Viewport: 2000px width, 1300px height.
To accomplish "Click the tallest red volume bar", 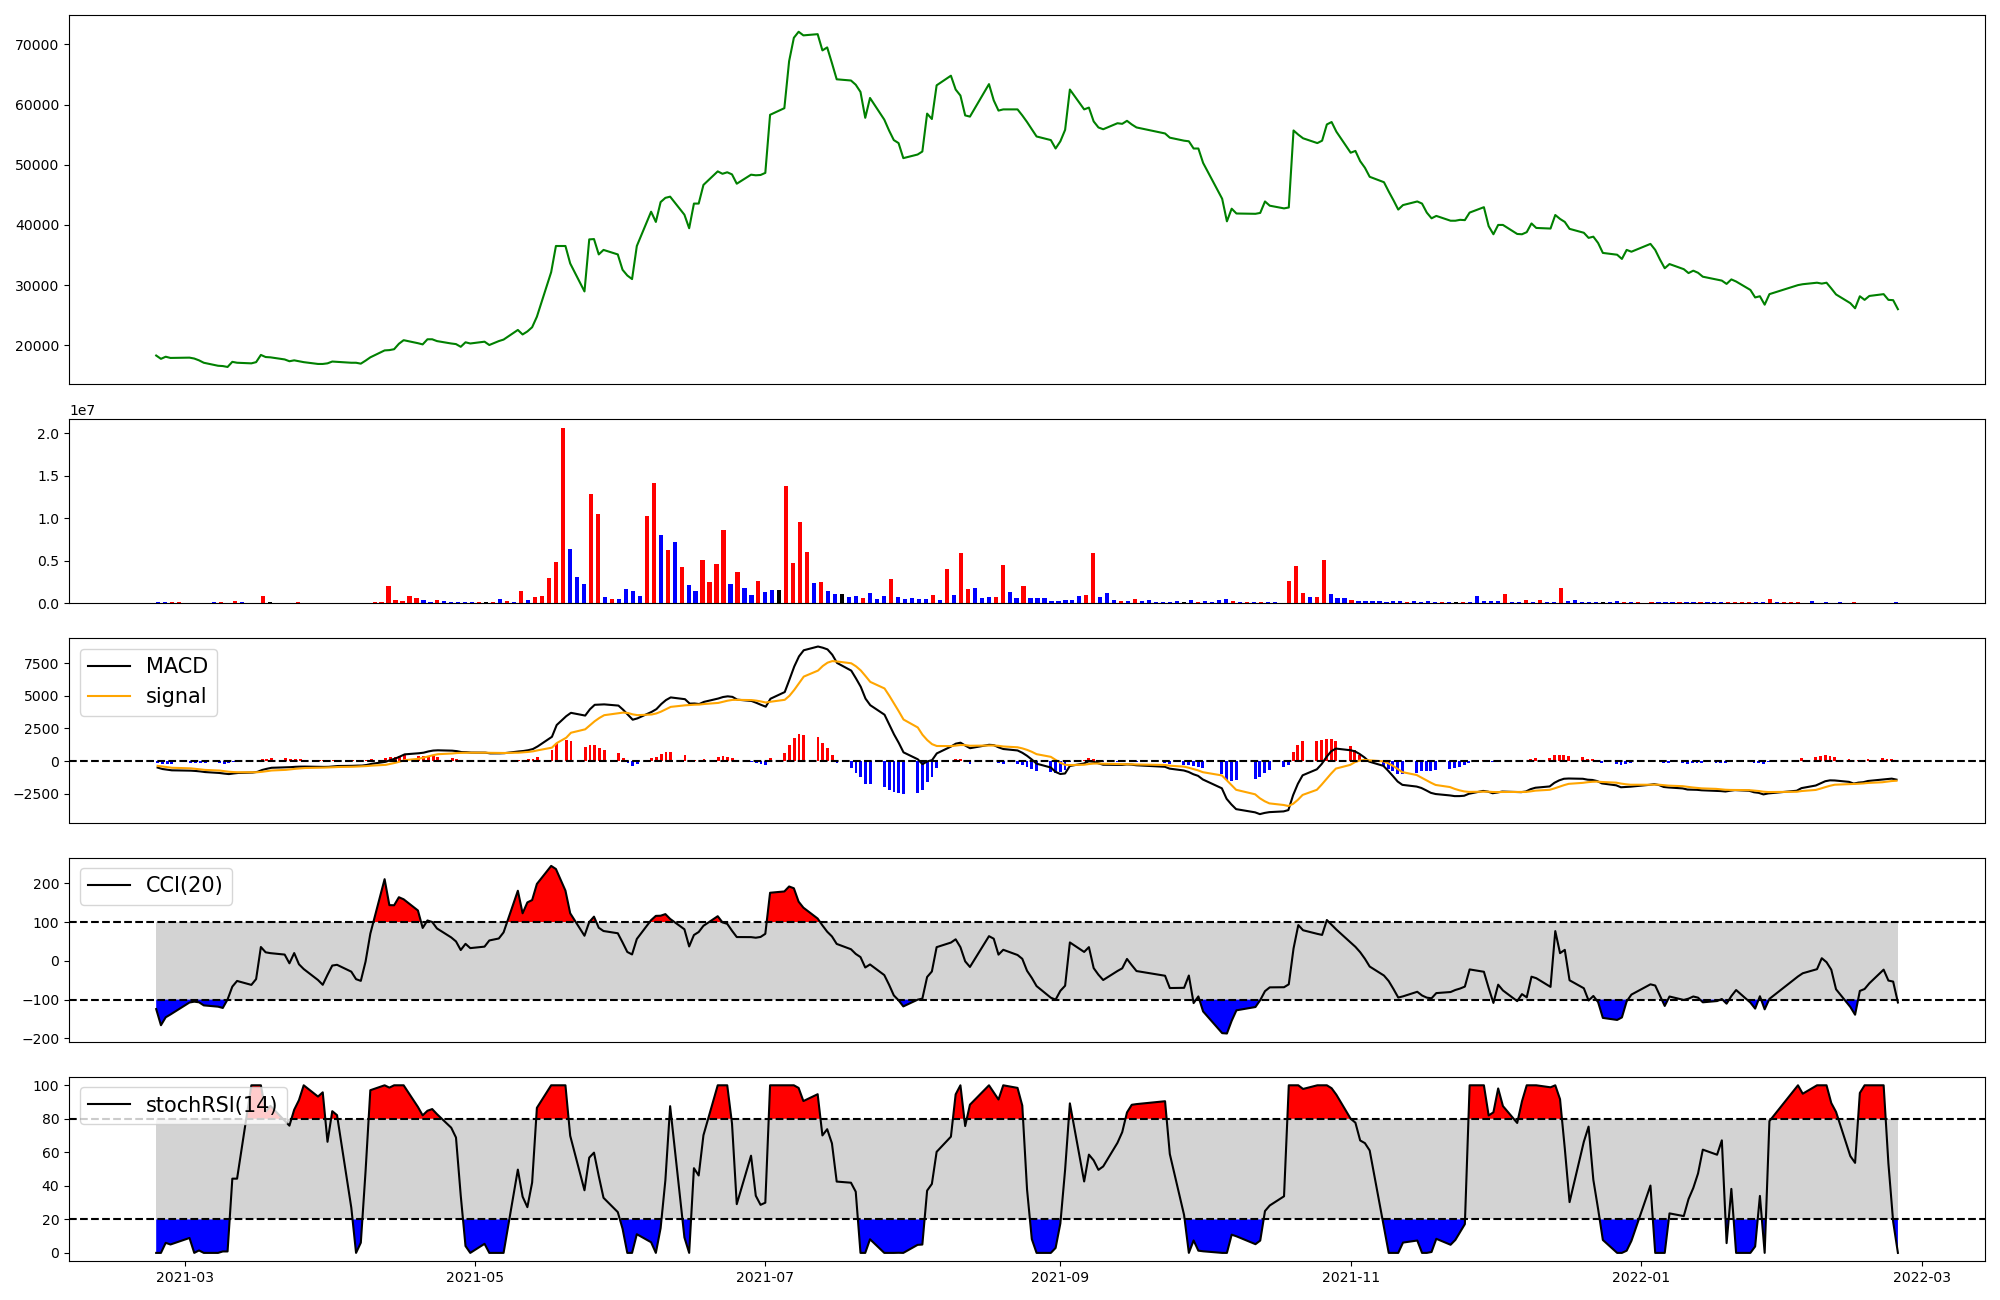I will [563, 515].
